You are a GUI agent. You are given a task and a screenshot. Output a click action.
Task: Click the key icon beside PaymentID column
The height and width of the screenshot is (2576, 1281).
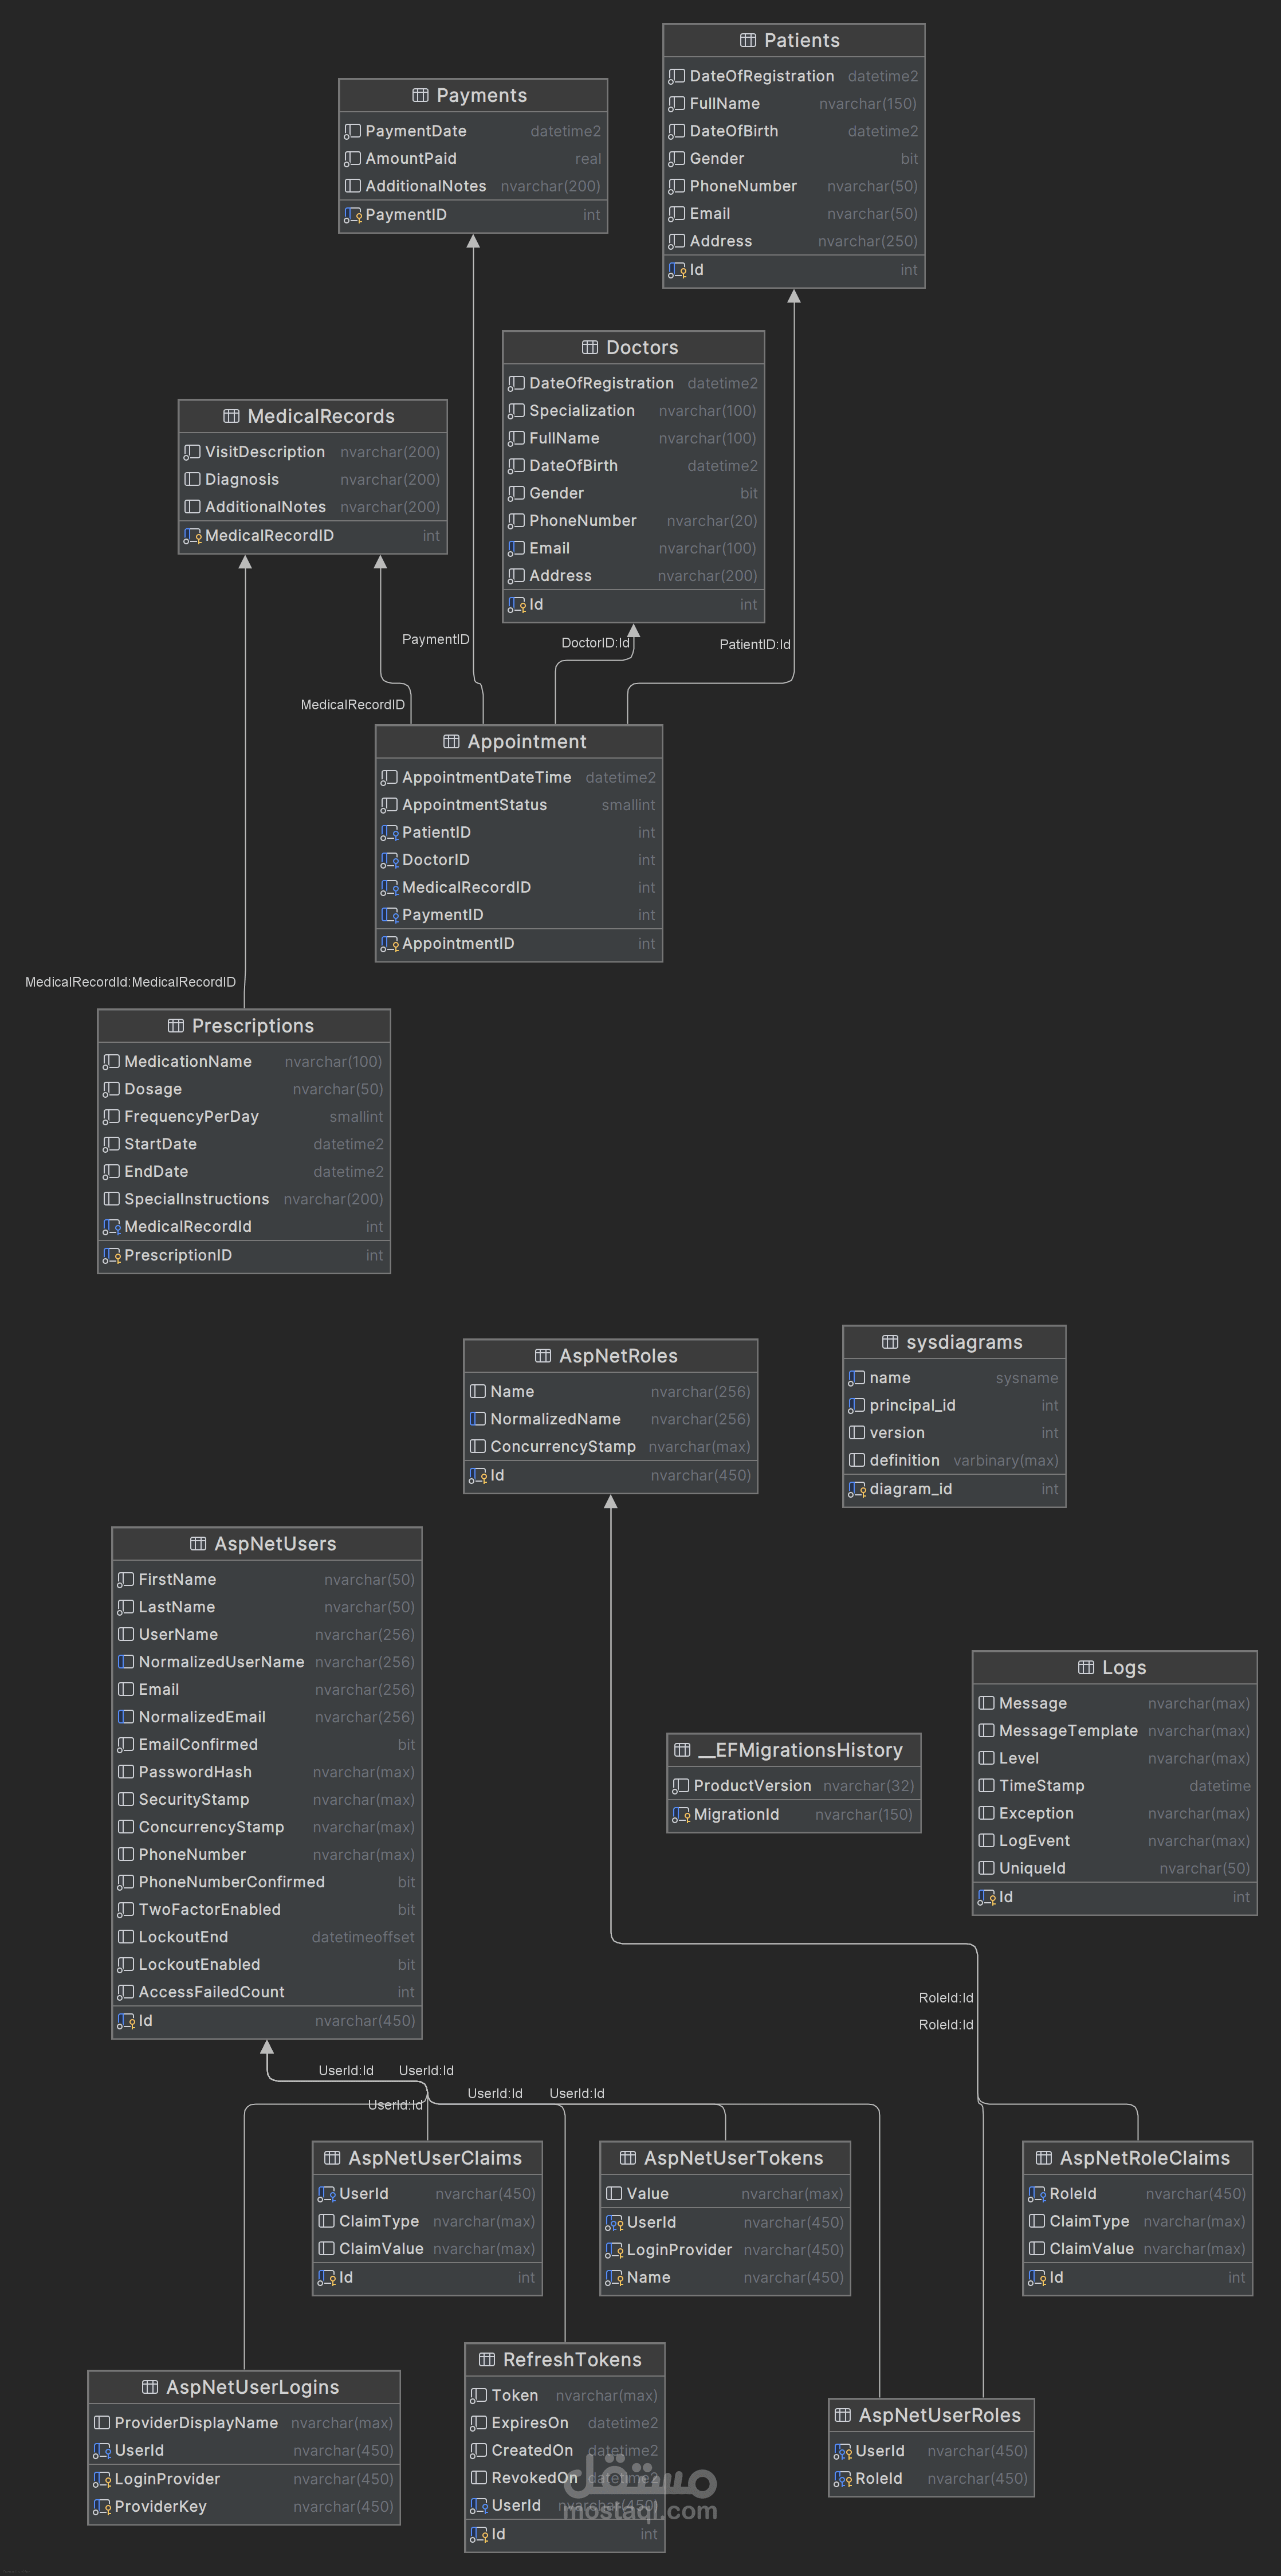pos(352,215)
